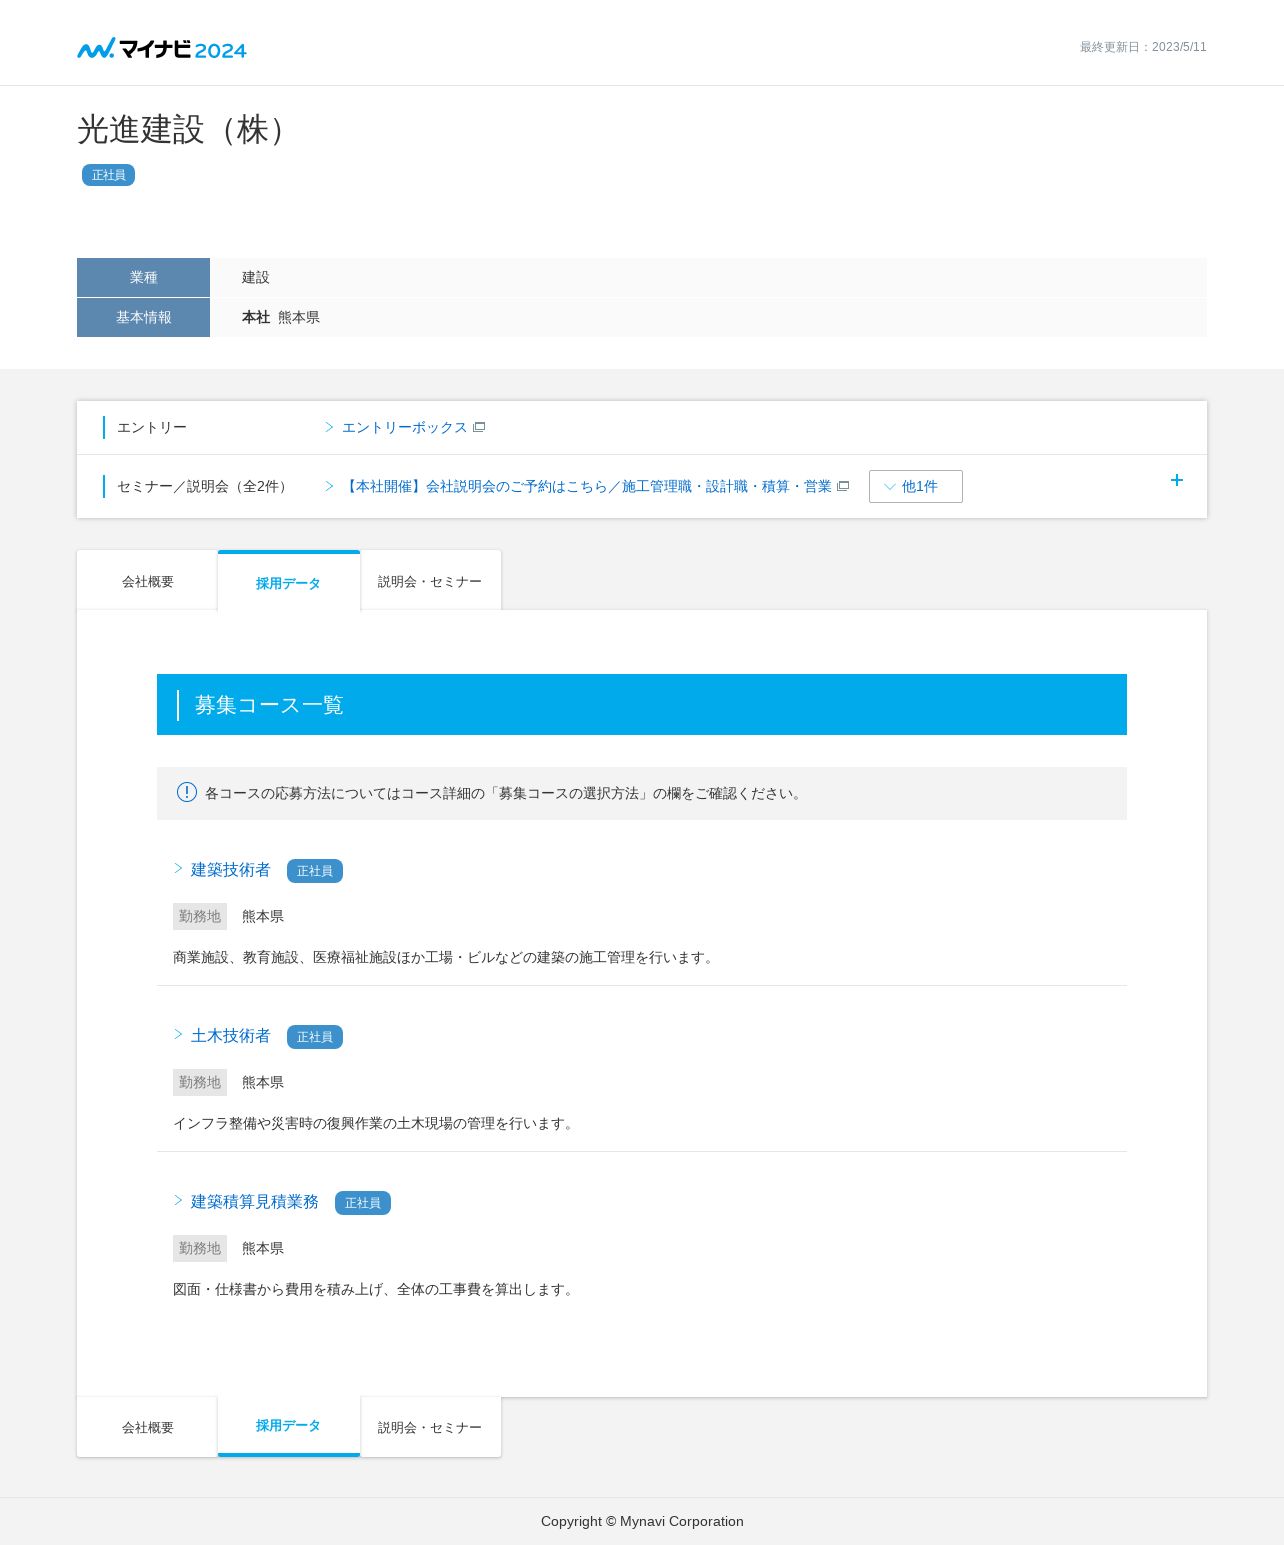The image size is (1284, 1545).
Task: Open 建築積算見積業務 course details
Action: (254, 1202)
